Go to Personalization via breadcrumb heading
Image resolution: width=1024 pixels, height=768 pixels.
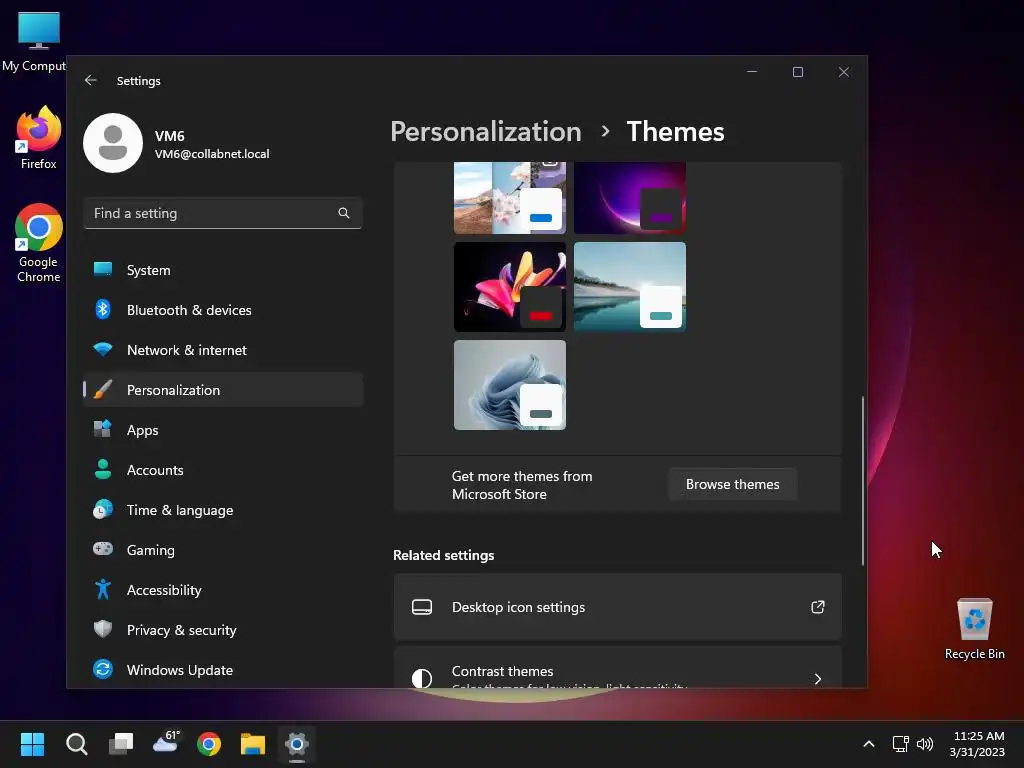pyautogui.click(x=486, y=132)
